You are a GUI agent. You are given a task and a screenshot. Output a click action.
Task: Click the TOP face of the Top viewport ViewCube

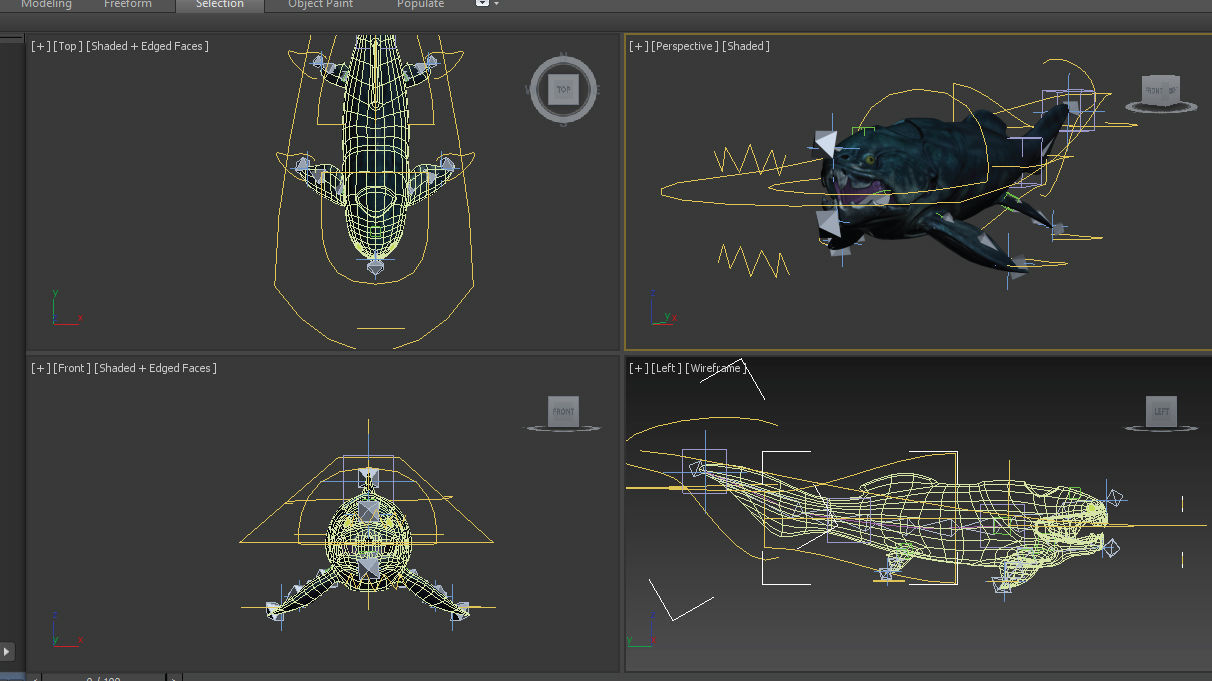(x=564, y=90)
